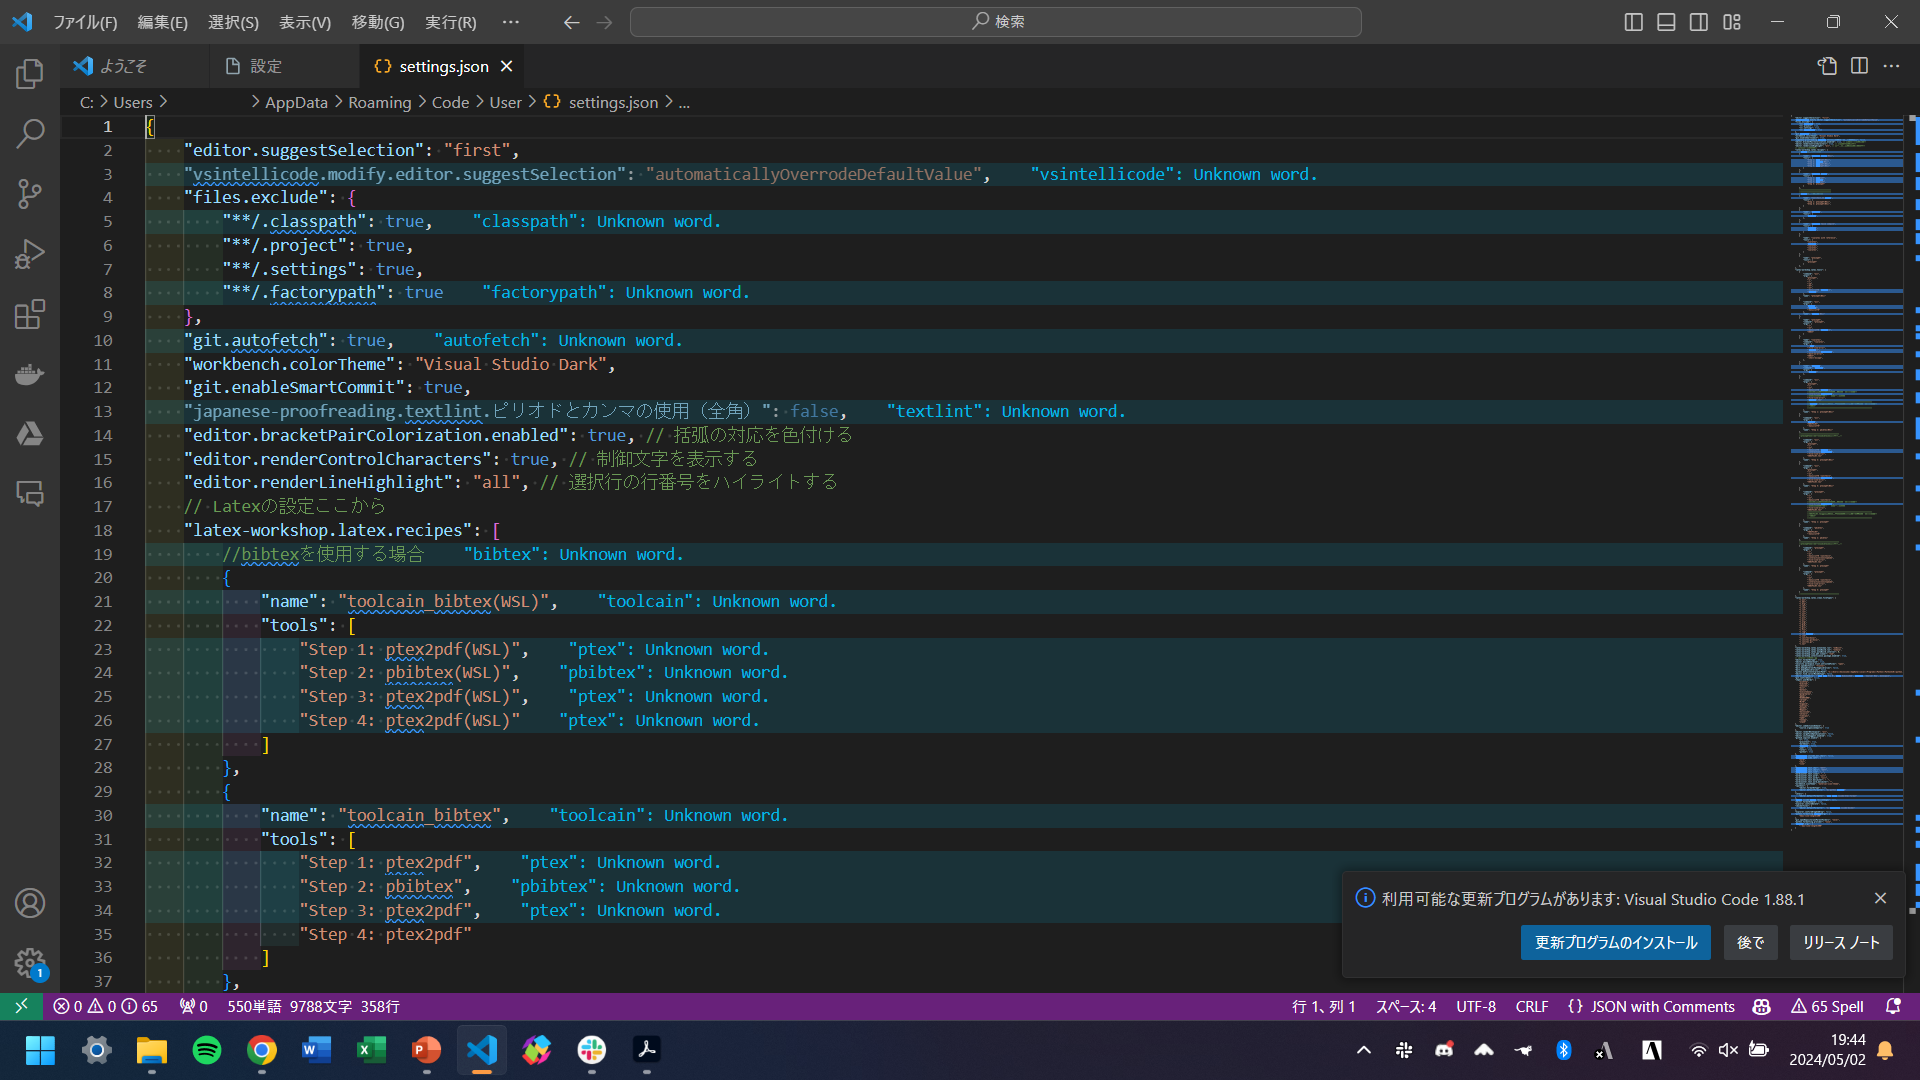The width and height of the screenshot is (1920, 1080).
Task: Toggle the secondary side bar layout button
Action: (x=1699, y=22)
